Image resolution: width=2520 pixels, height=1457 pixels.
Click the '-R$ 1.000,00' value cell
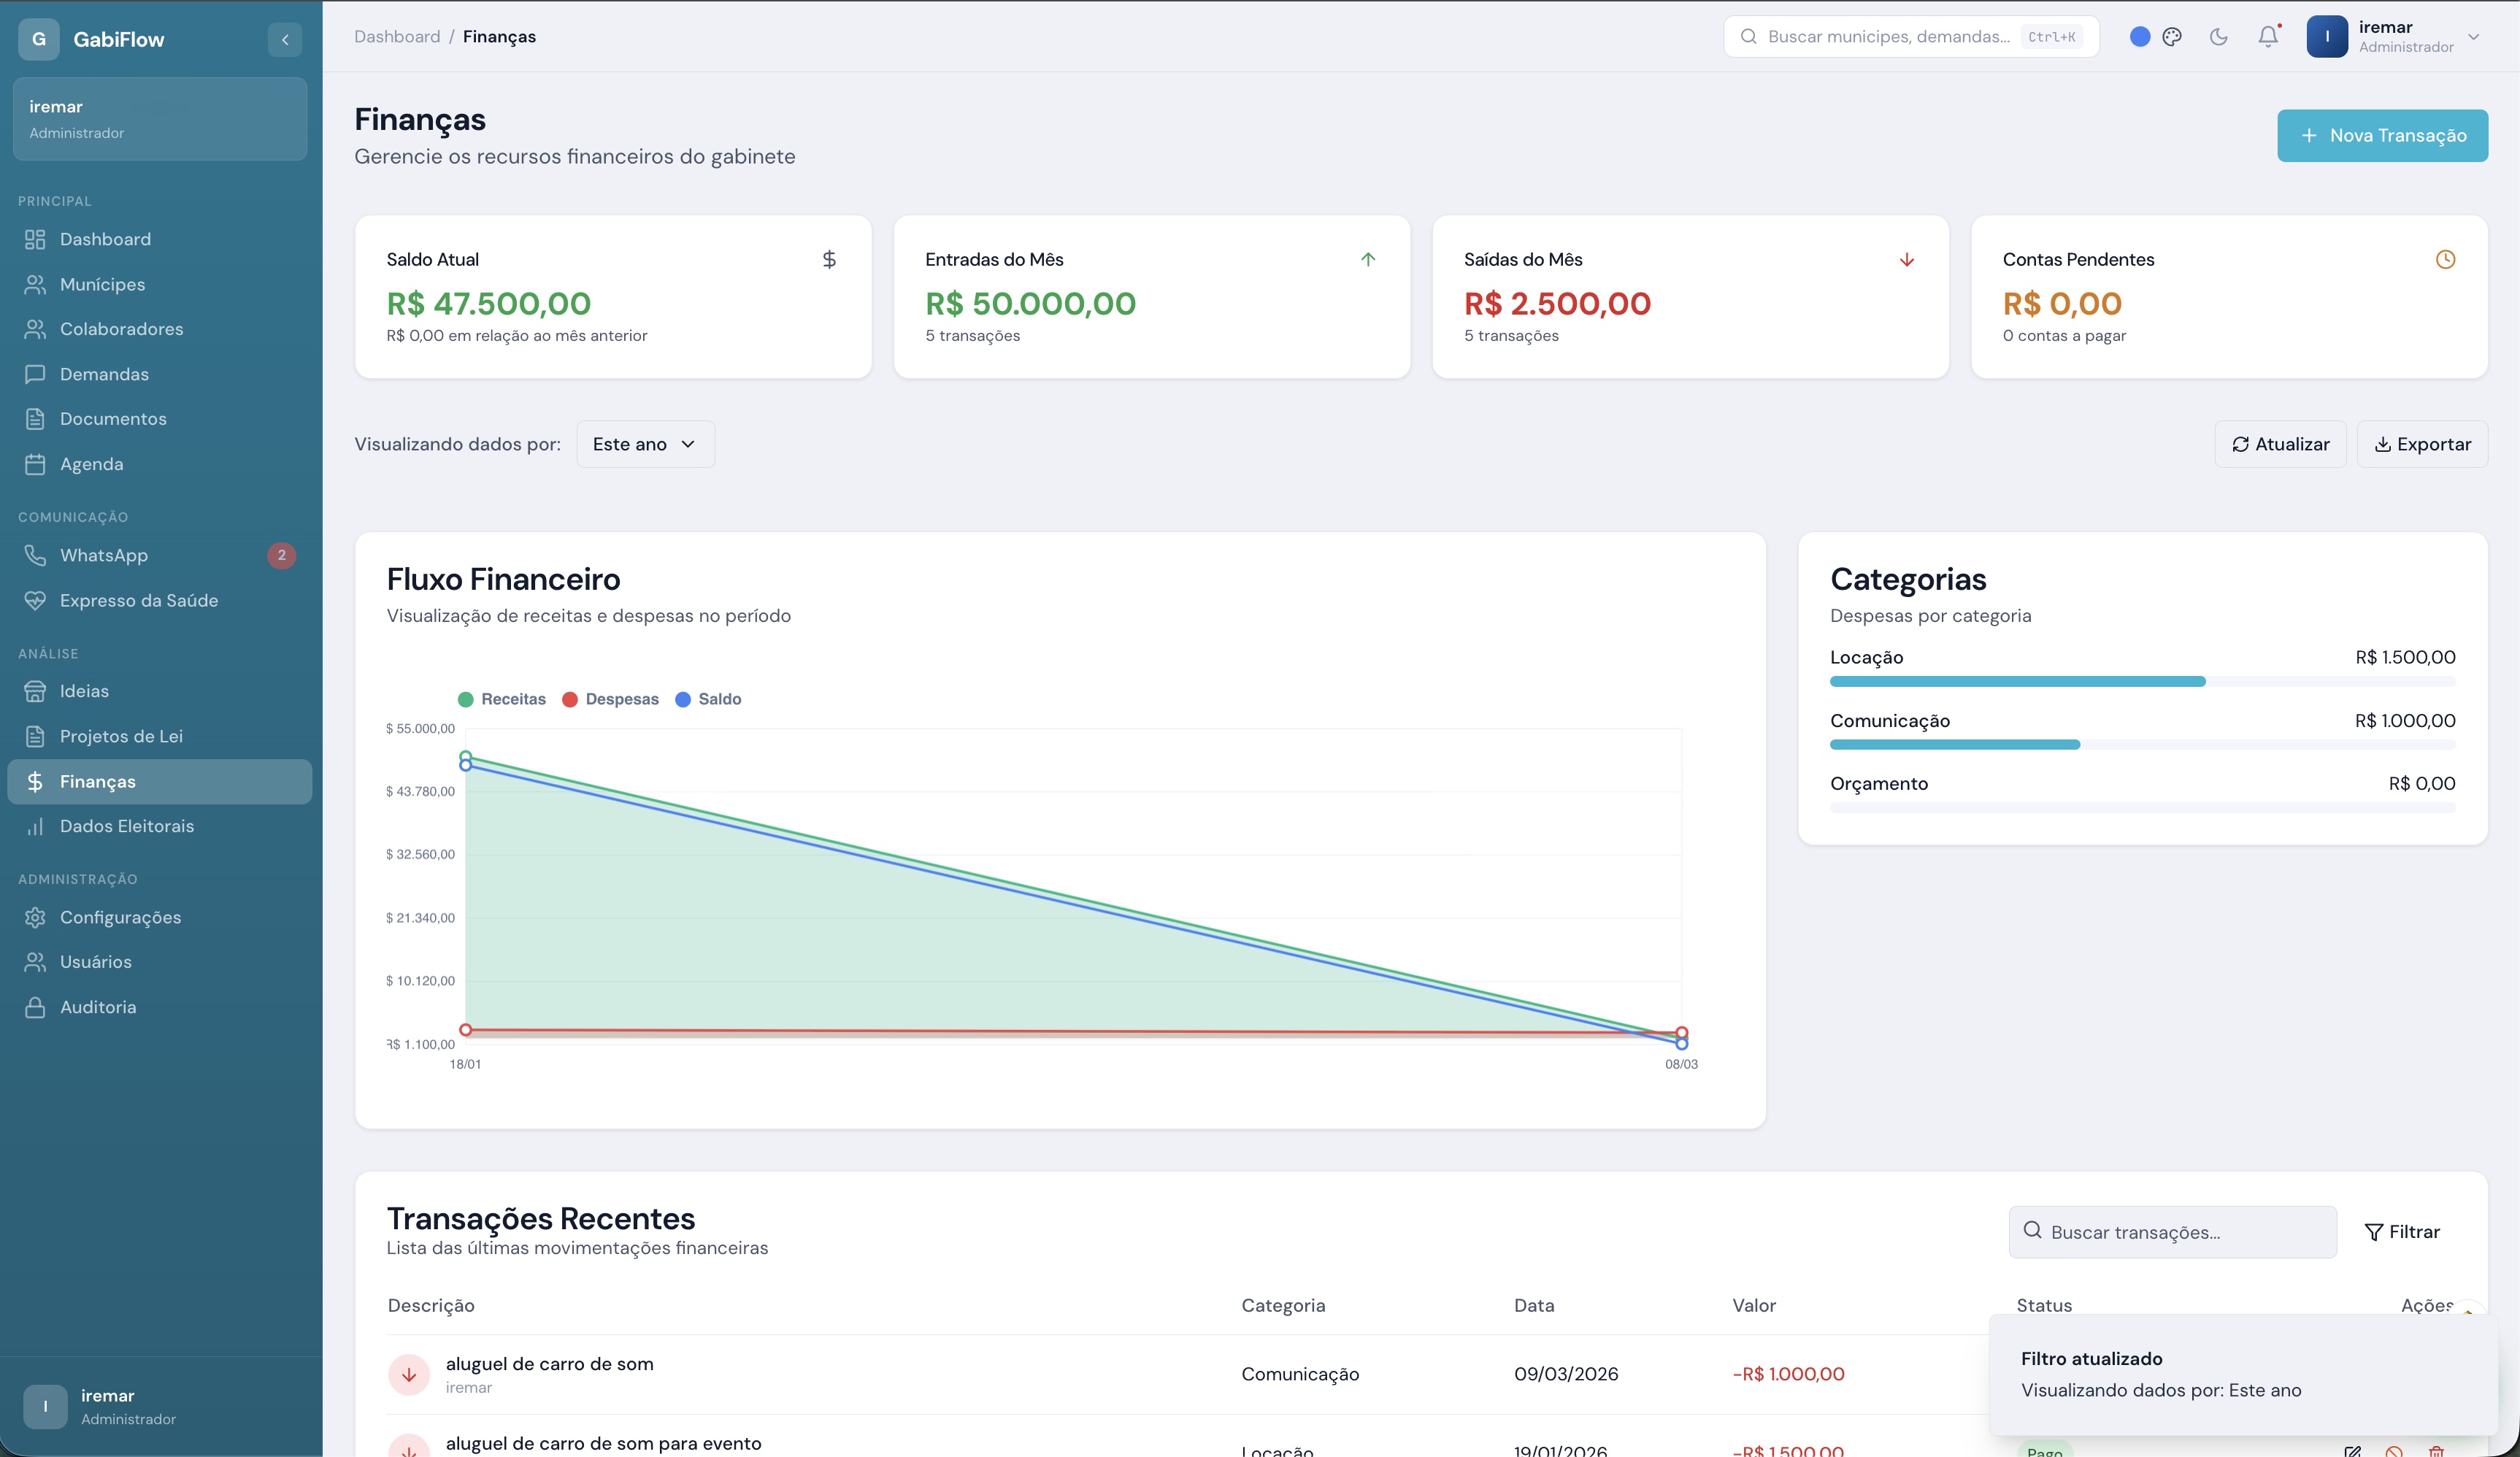(x=1788, y=1374)
